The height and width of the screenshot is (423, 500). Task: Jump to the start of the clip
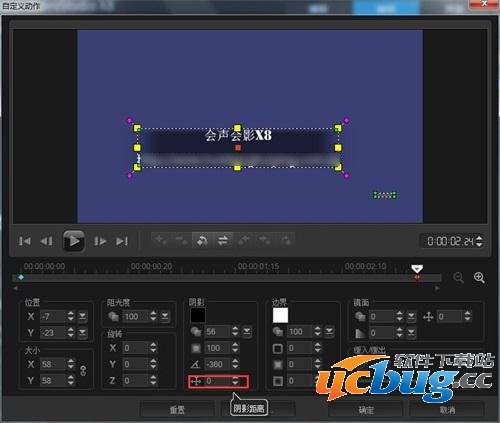(x=24, y=241)
